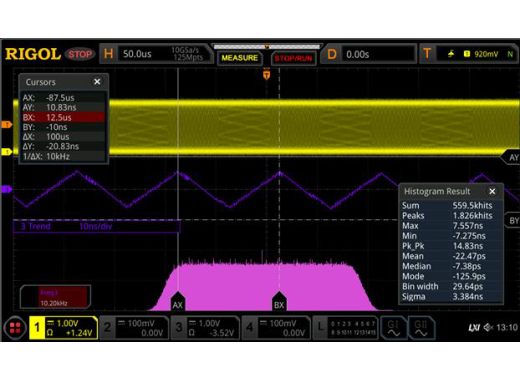Toggle channel 3 1.00V tab
520x380 pixels.
[205, 328]
